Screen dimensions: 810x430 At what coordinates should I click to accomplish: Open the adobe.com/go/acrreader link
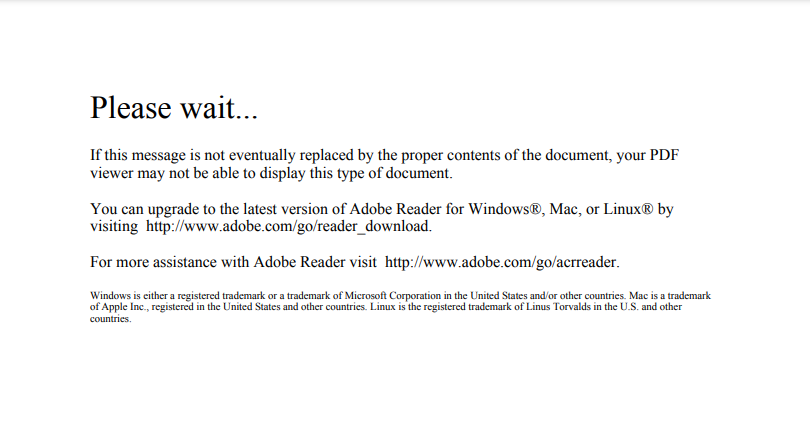pyautogui.click(x=502, y=262)
